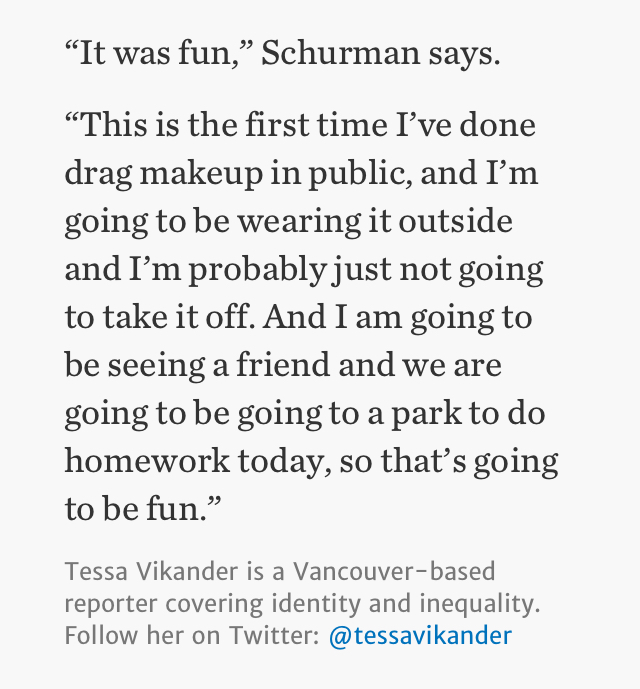The height and width of the screenshot is (689, 640).
Task: Click the word "inequality" in the bio
Action: point(480,604)
